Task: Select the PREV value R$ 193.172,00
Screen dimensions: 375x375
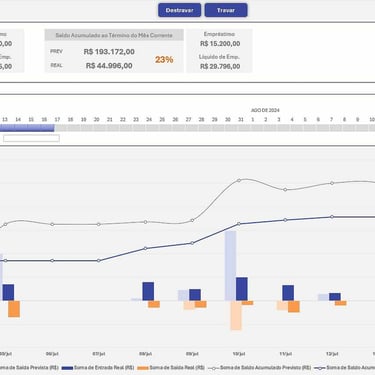Action: point(109,52)
